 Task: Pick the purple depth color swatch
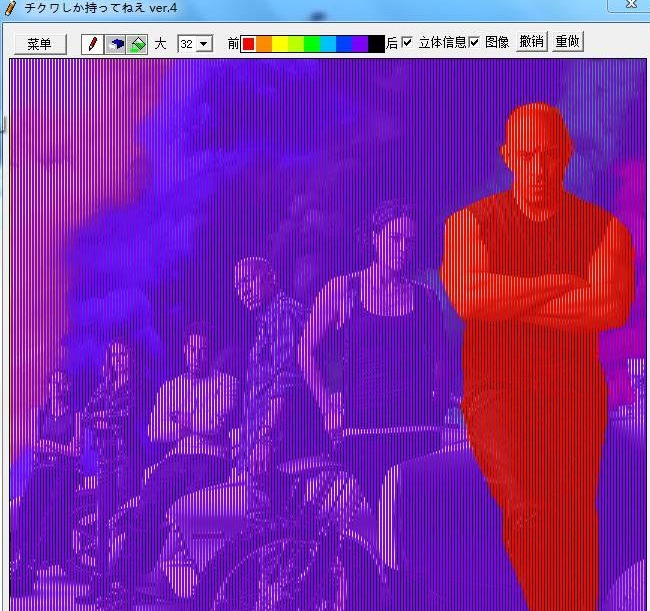coord(360,44)
